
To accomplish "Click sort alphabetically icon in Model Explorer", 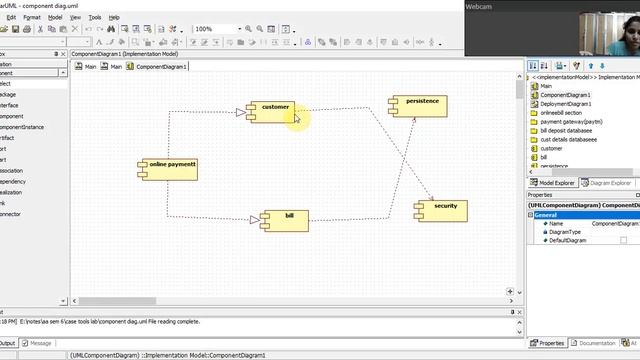I will pyautogui.click(x=544, y=65).
